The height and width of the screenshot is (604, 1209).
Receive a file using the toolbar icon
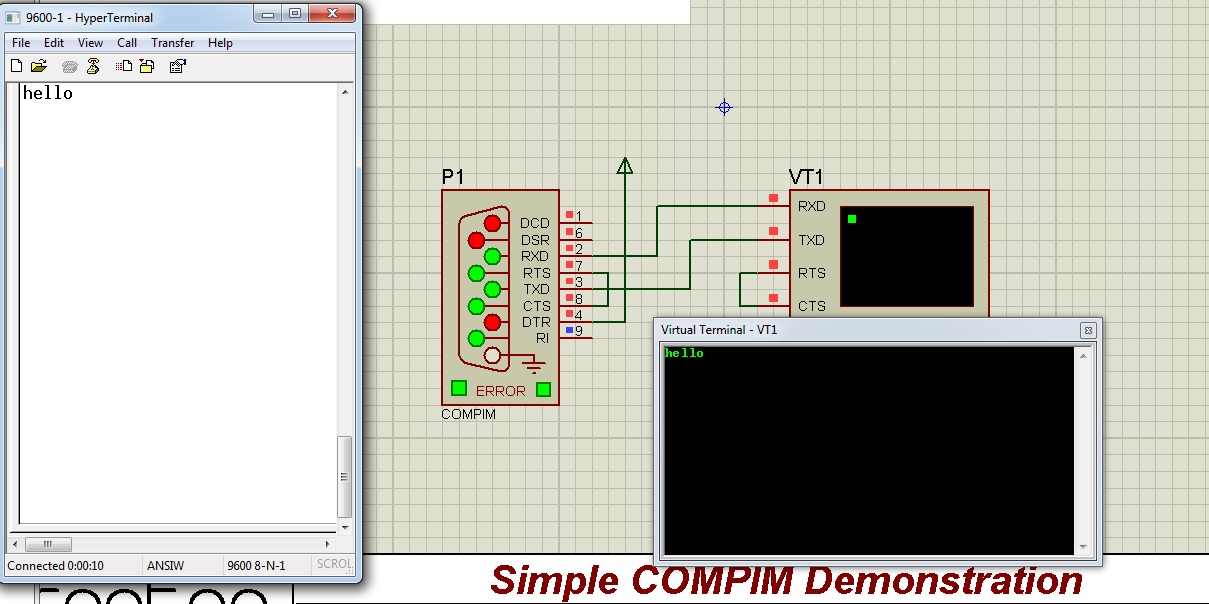pyautogui.click(x=146, y=66)
